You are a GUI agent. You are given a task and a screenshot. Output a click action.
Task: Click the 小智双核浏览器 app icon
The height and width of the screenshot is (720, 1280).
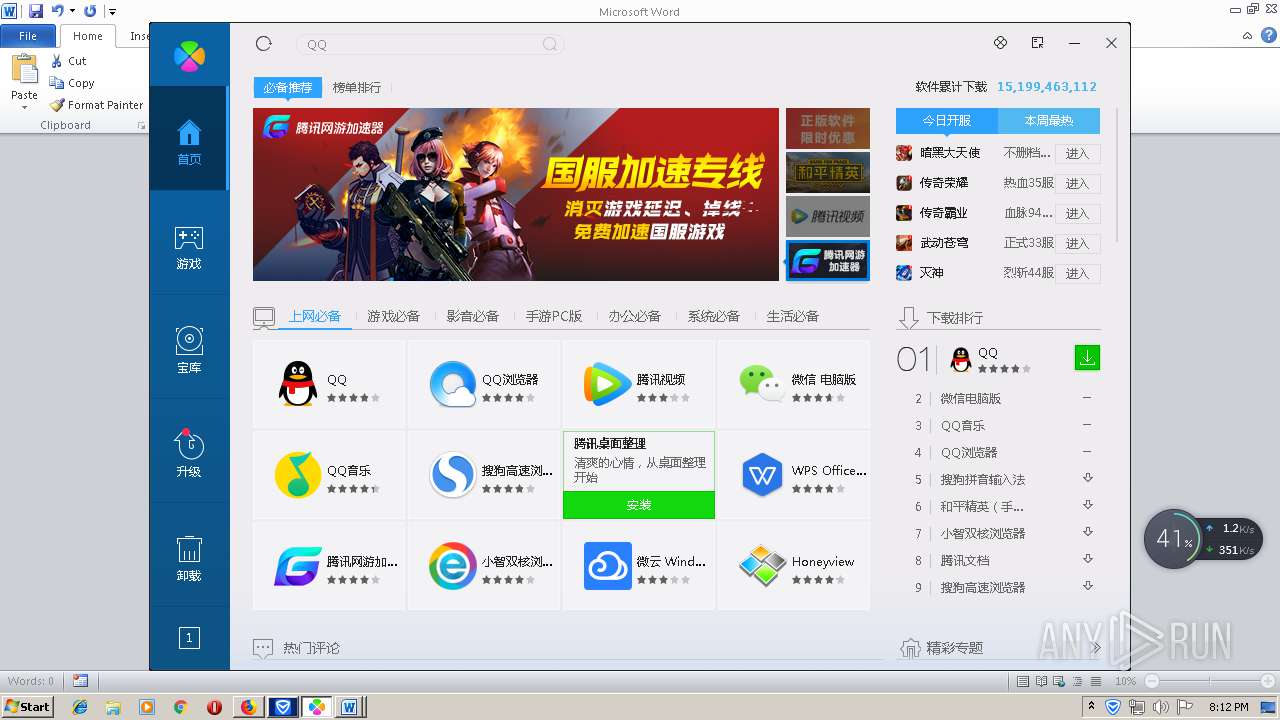coord(453,566)
